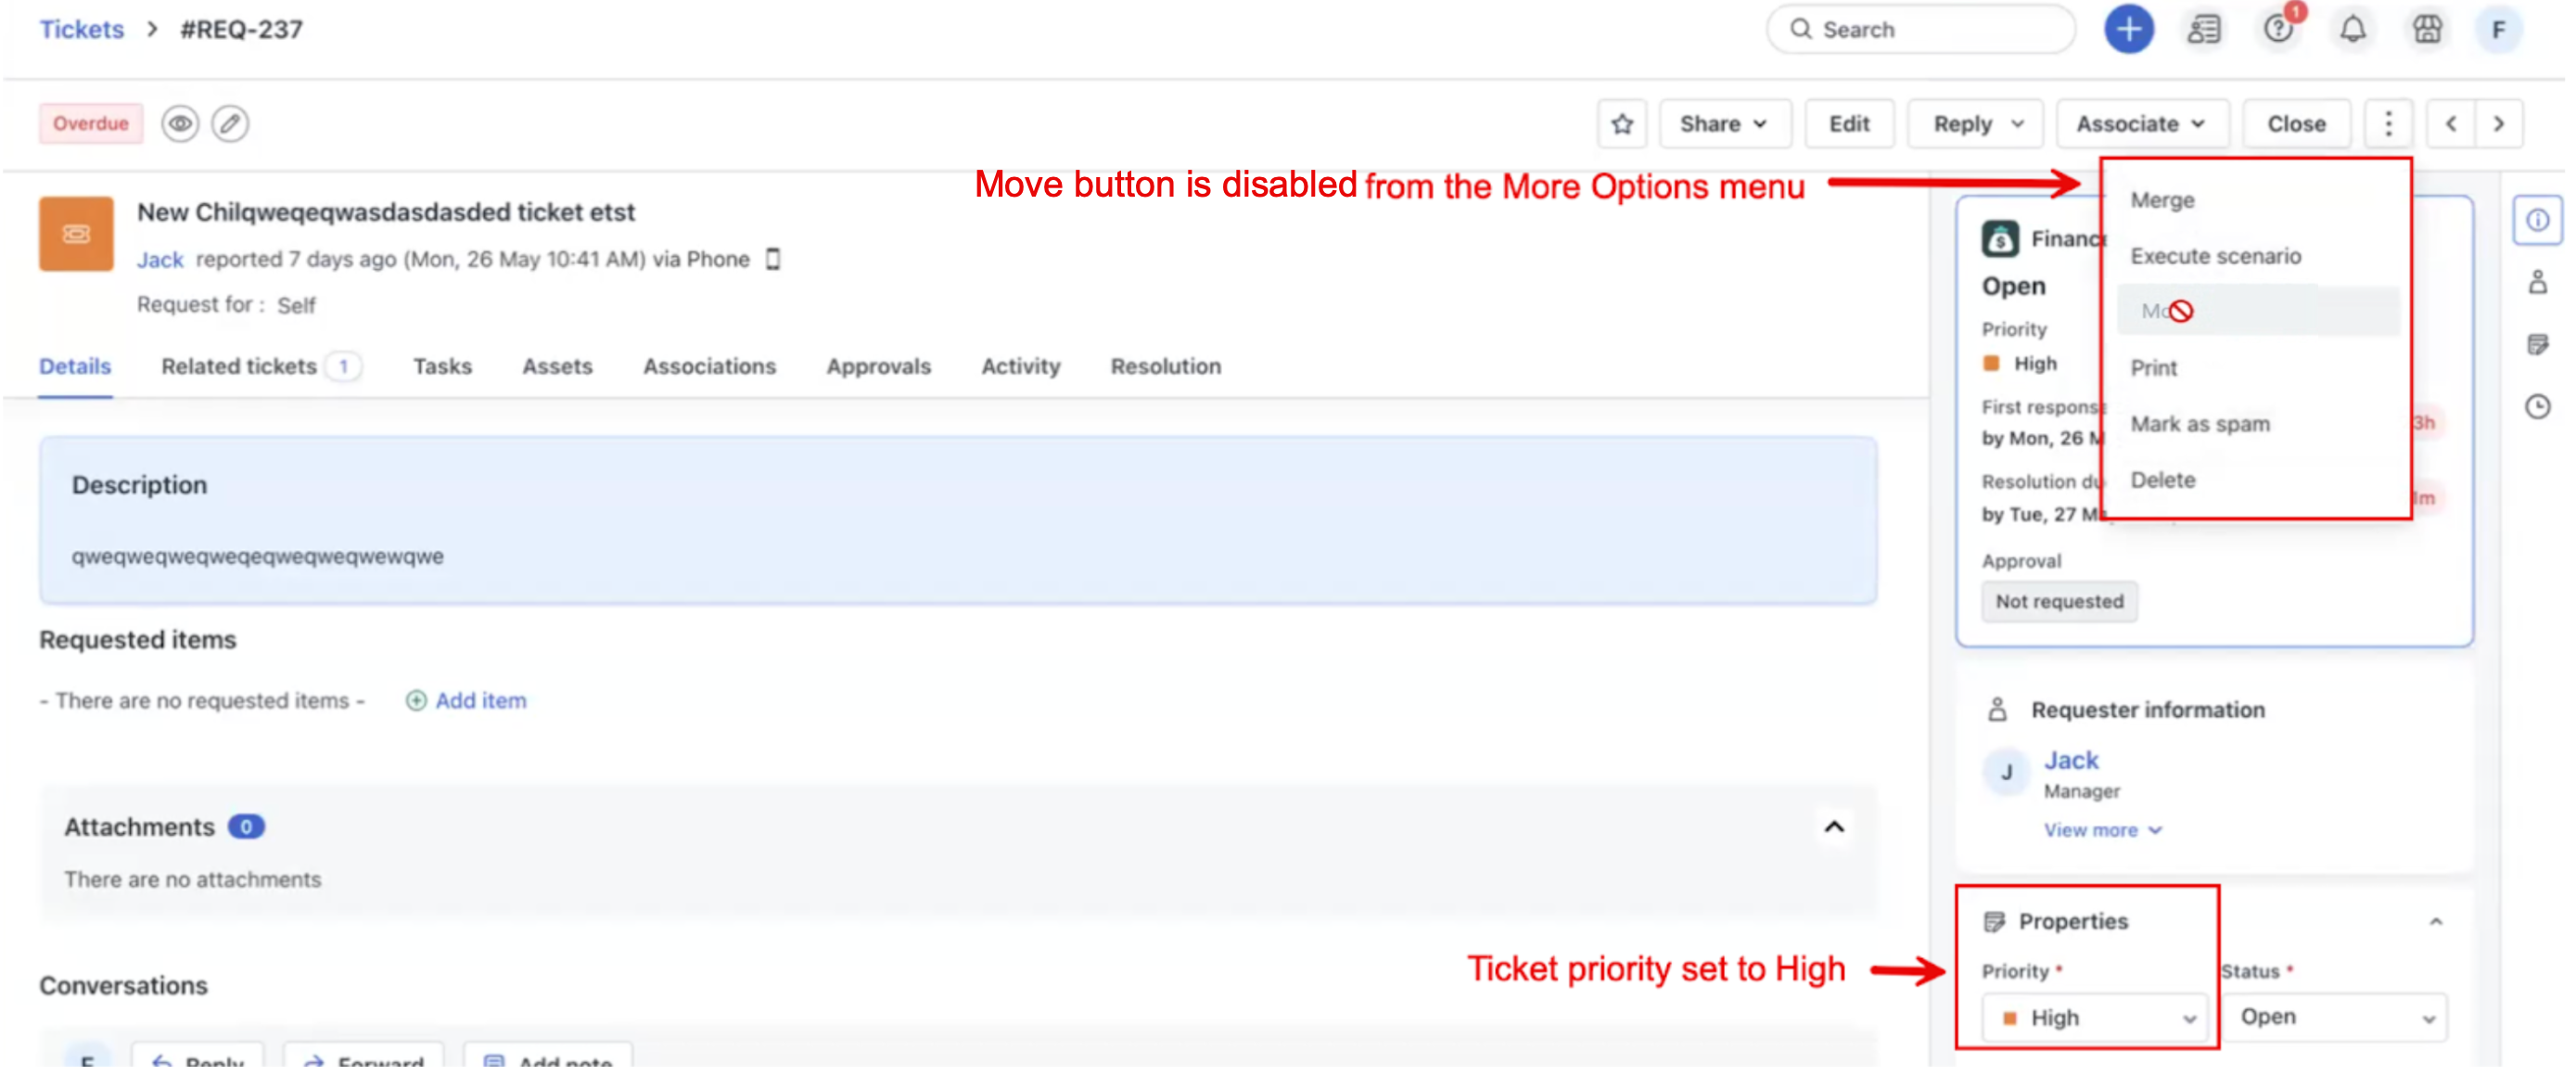Click the blue plus create-new icon
2576x1076 pixels.
coord(2128,29)
